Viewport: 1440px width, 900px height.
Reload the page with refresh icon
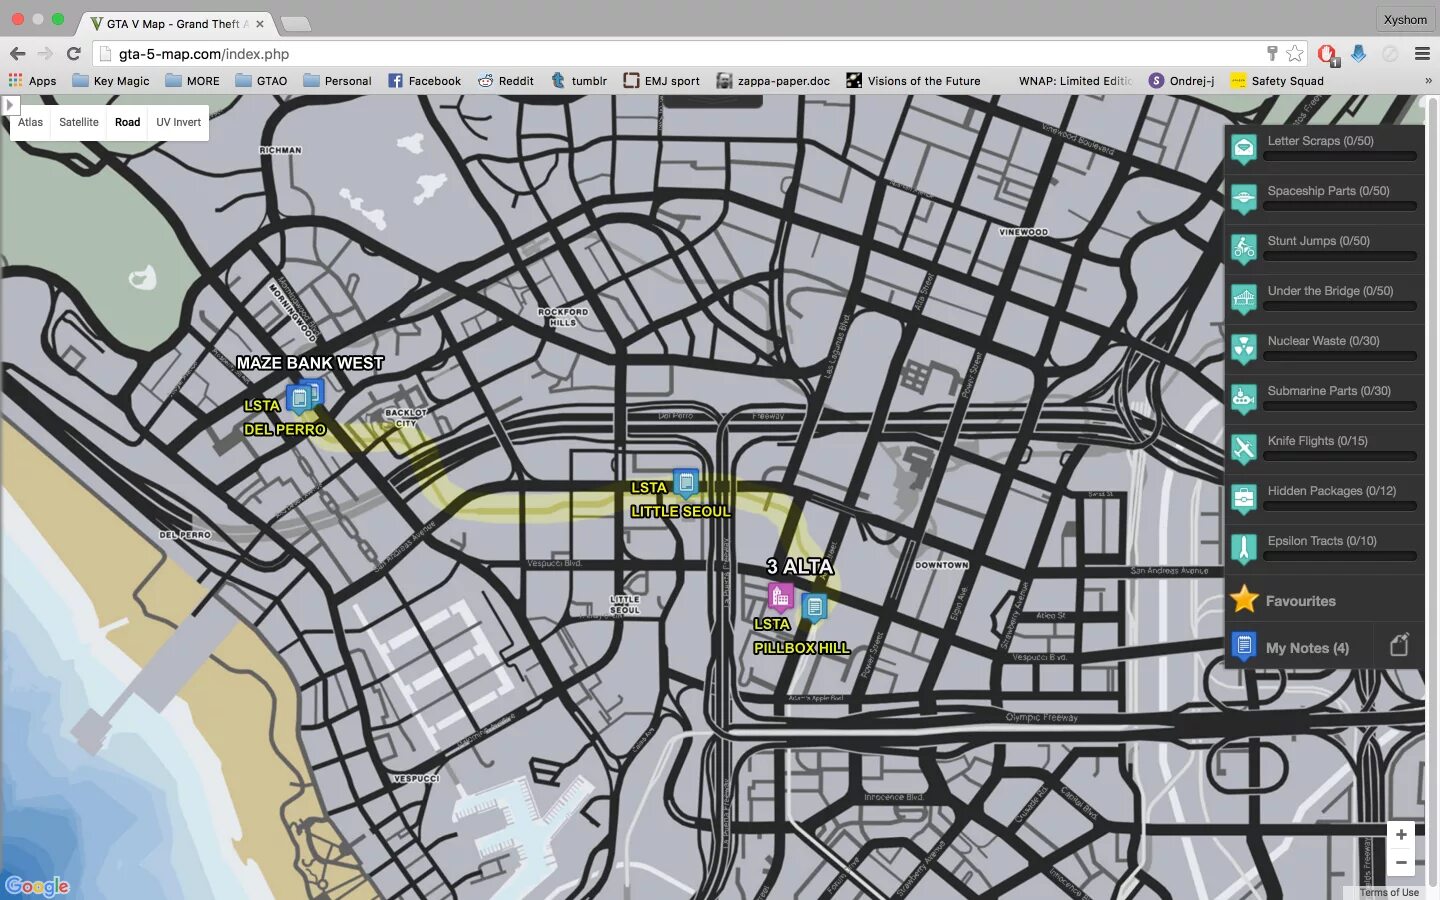click(73, 54)
